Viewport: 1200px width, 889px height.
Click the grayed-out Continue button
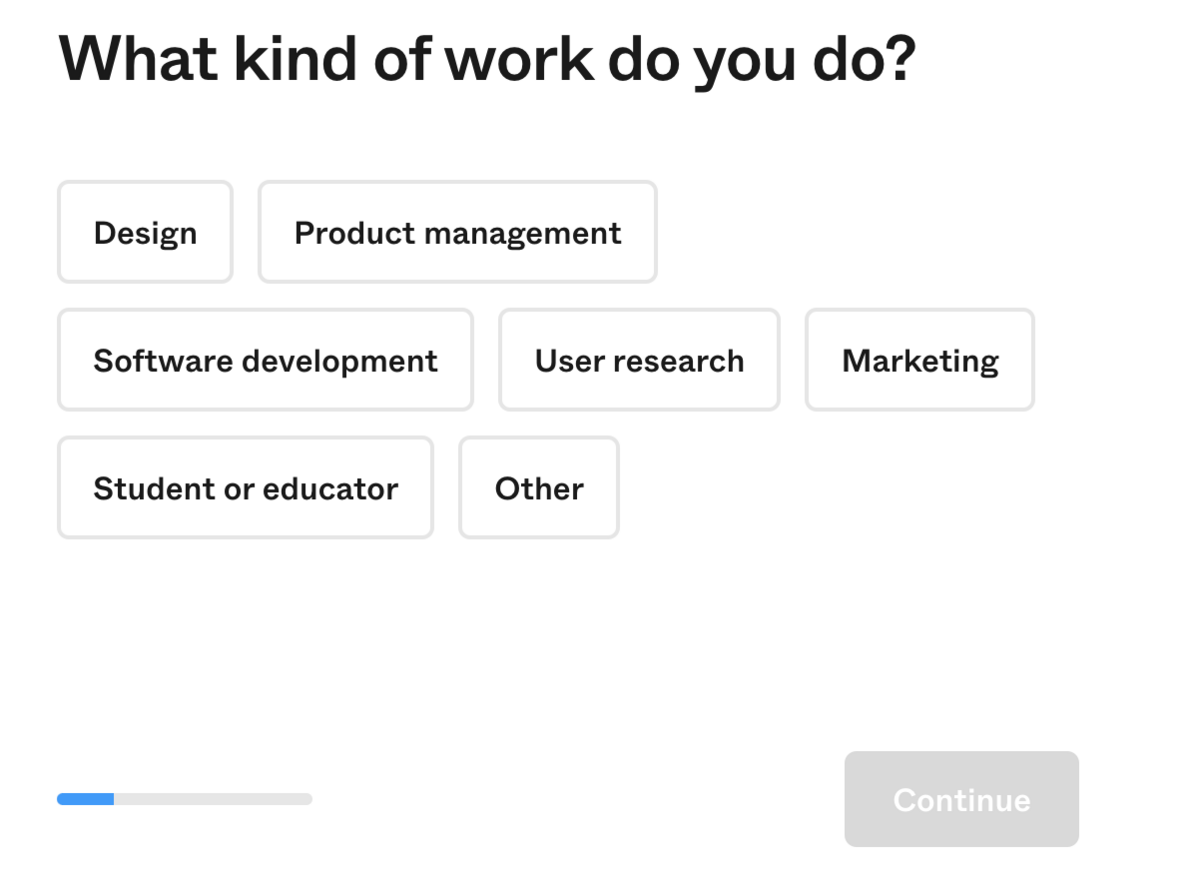(x=961, y=799)
